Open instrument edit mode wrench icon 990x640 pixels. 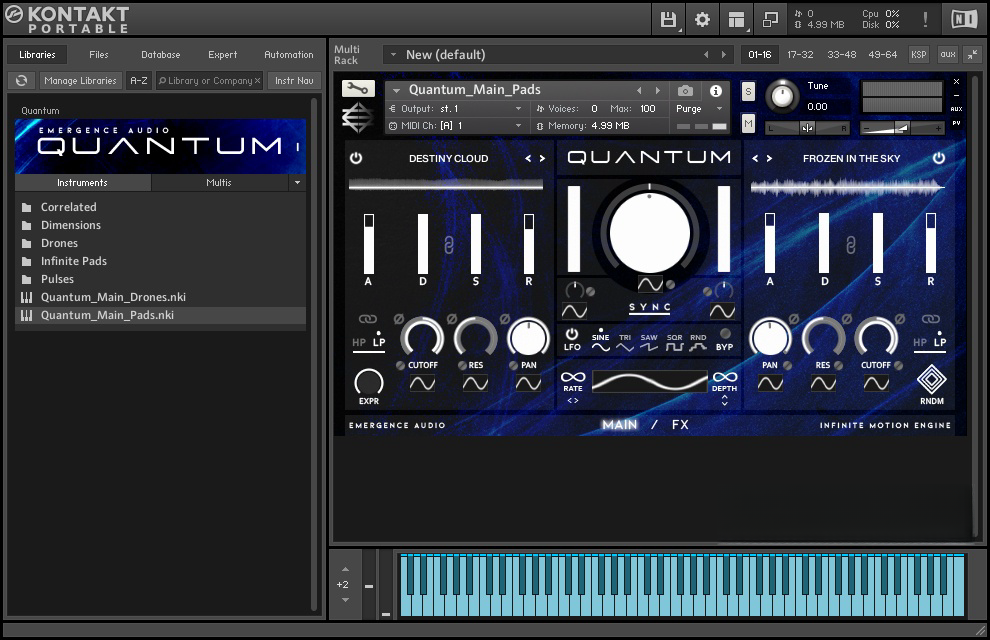[x=358, y=88]
